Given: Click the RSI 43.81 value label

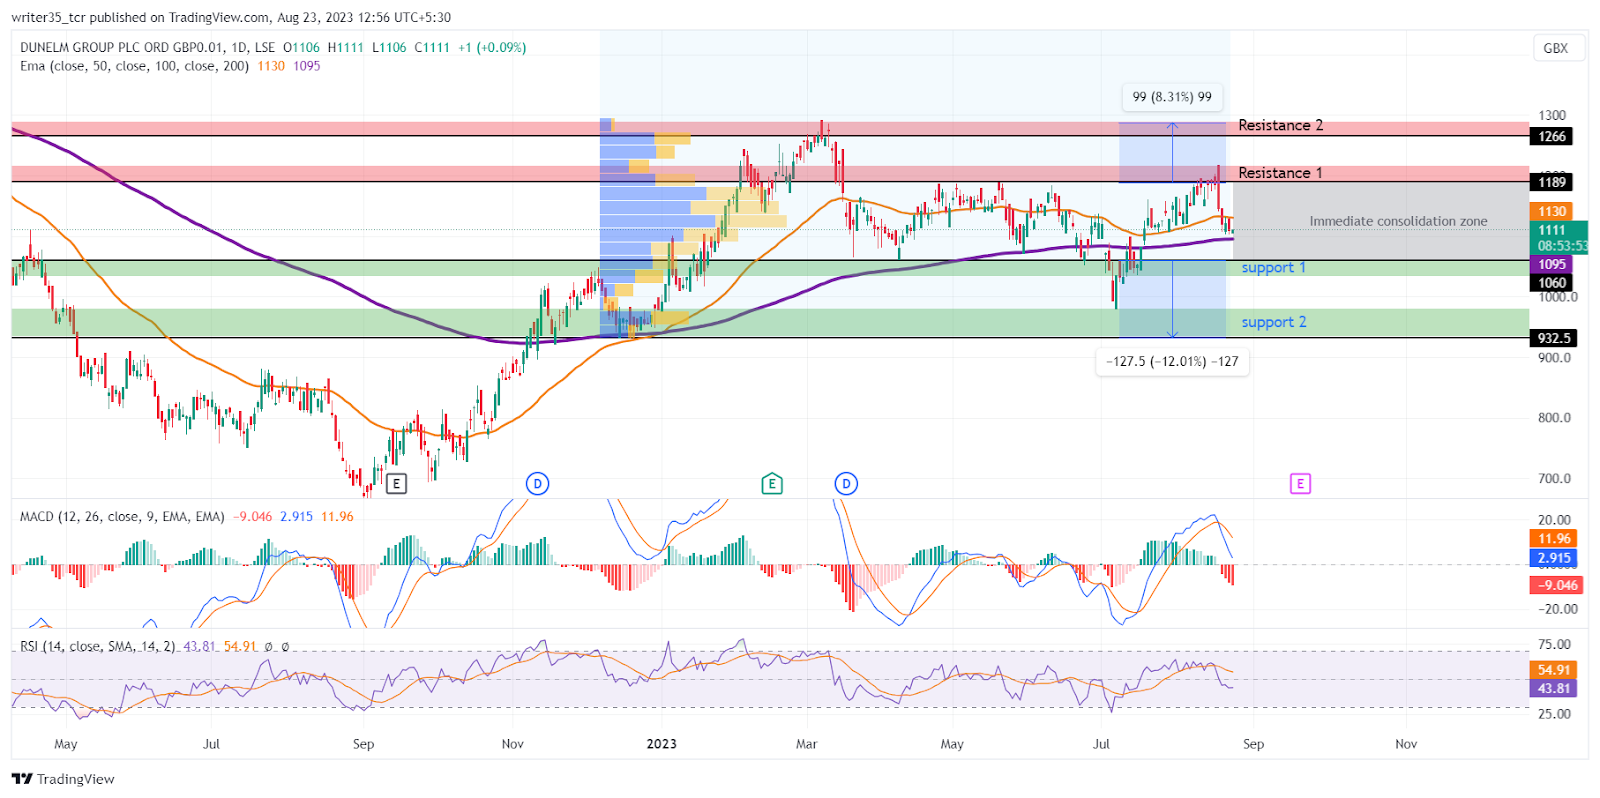Looking at the screenshot, I should coord(1554,688).
